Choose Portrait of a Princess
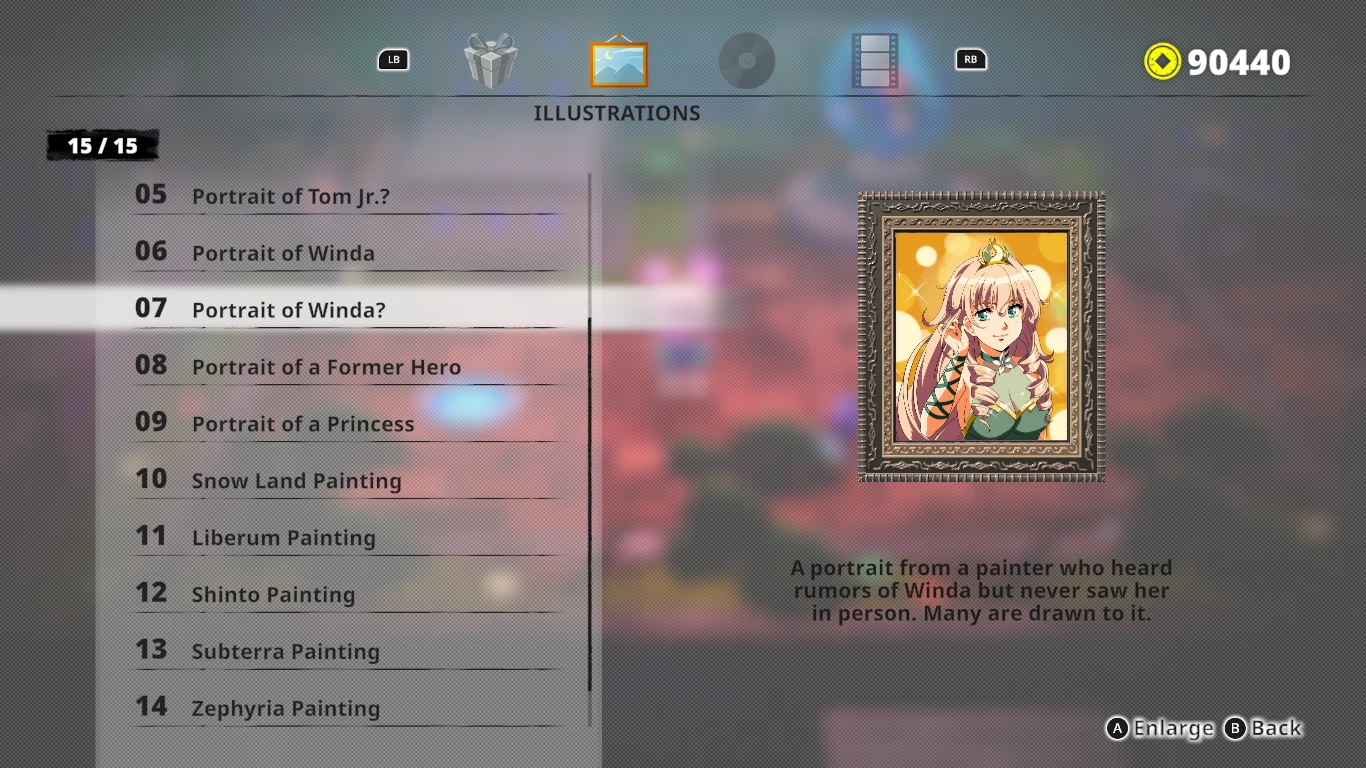 coord(345,423)
